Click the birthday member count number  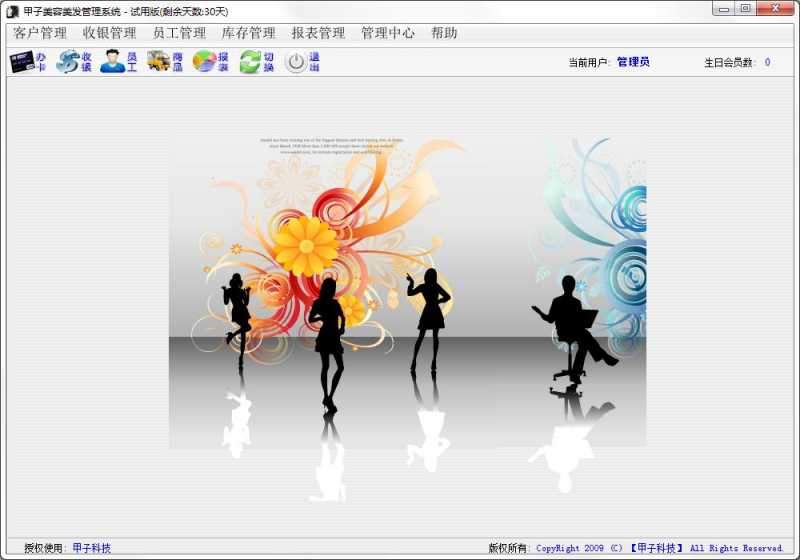tap(767, 62)
